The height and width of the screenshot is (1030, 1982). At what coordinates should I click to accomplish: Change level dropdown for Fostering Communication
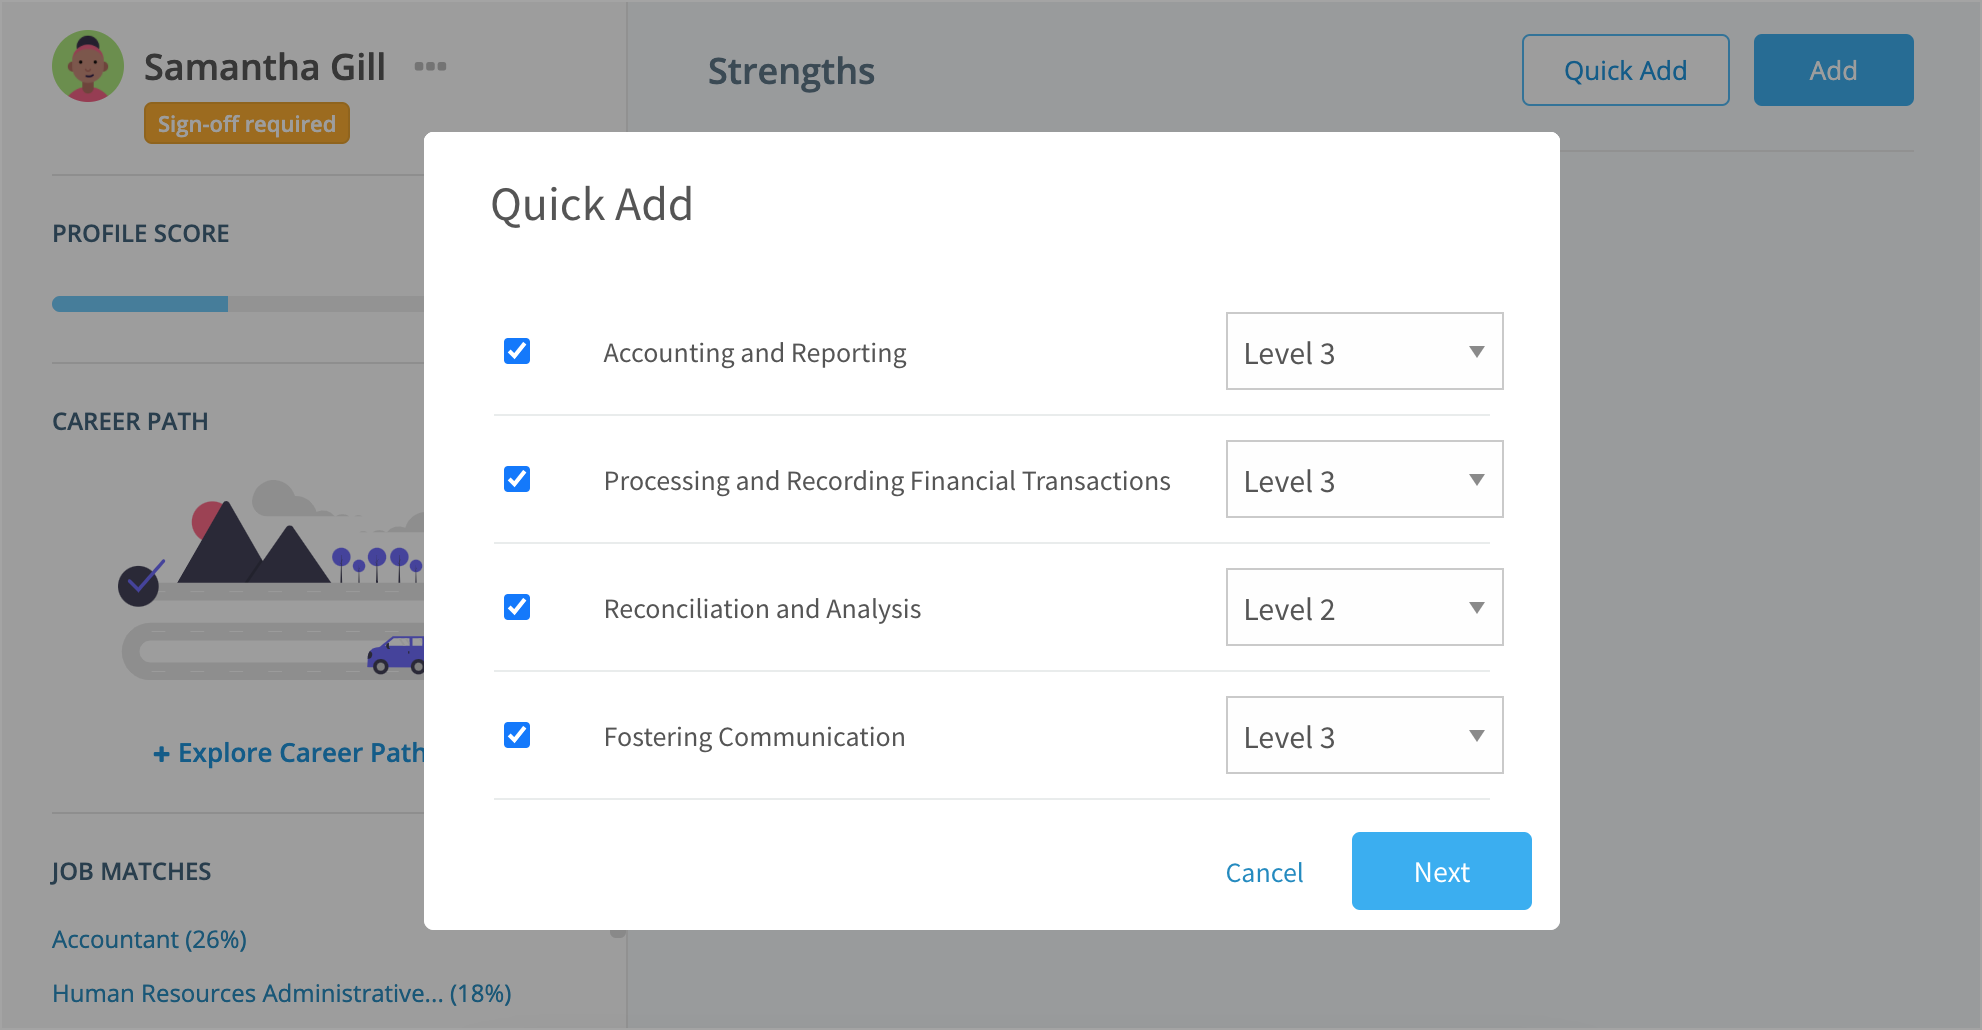(1364, 736)
